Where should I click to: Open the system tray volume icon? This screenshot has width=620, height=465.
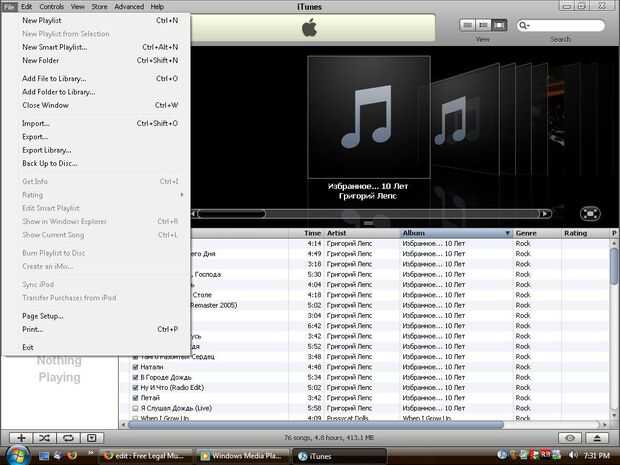tap(572, 455)
